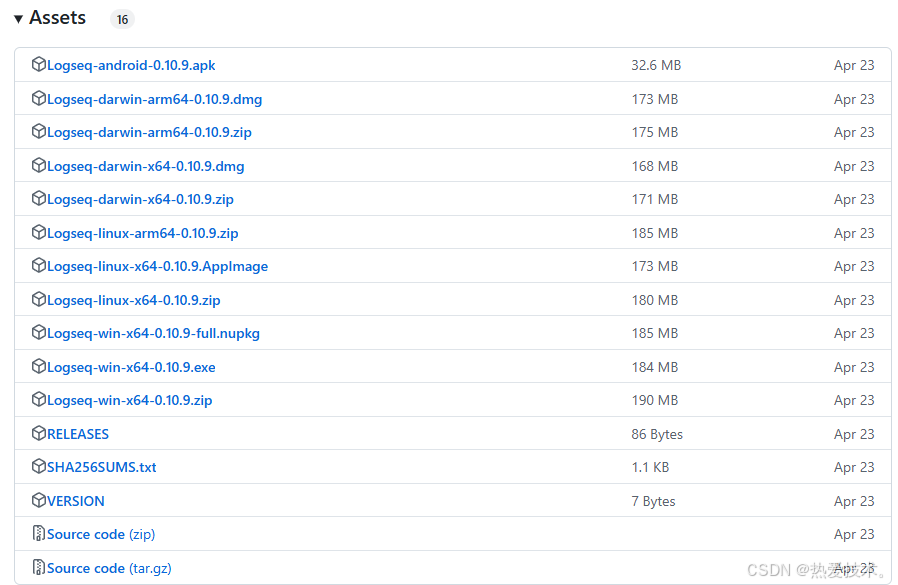
Task: Click the archive icon beside Source code (tar.gz)
Action: point(38,567)
